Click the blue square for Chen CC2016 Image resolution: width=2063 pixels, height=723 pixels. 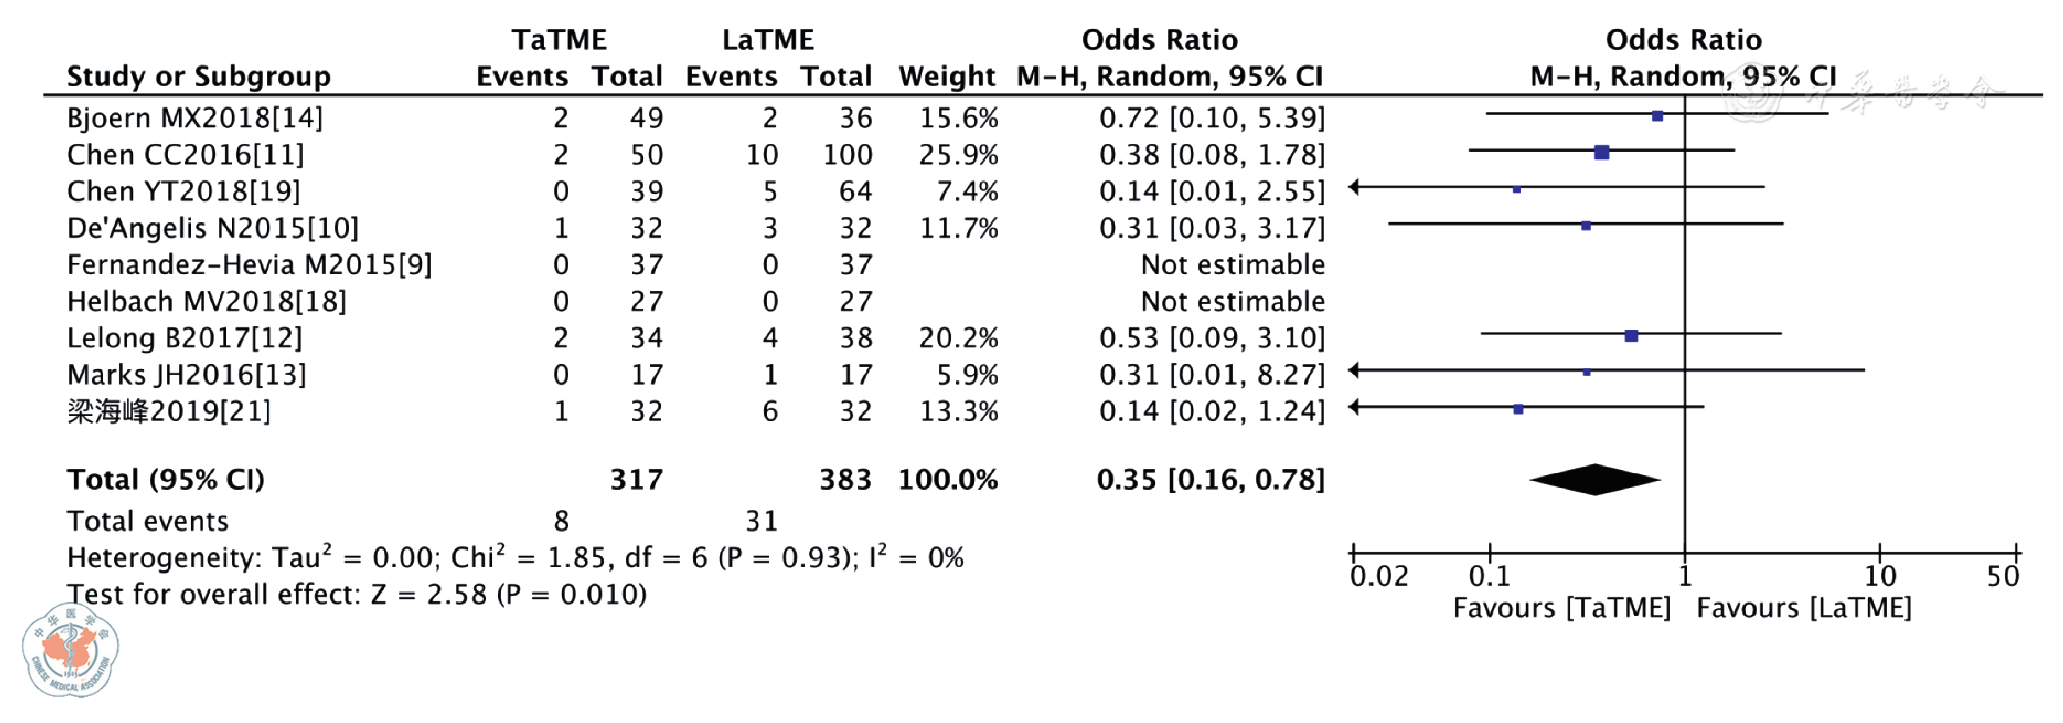[x=1602, y=153]
